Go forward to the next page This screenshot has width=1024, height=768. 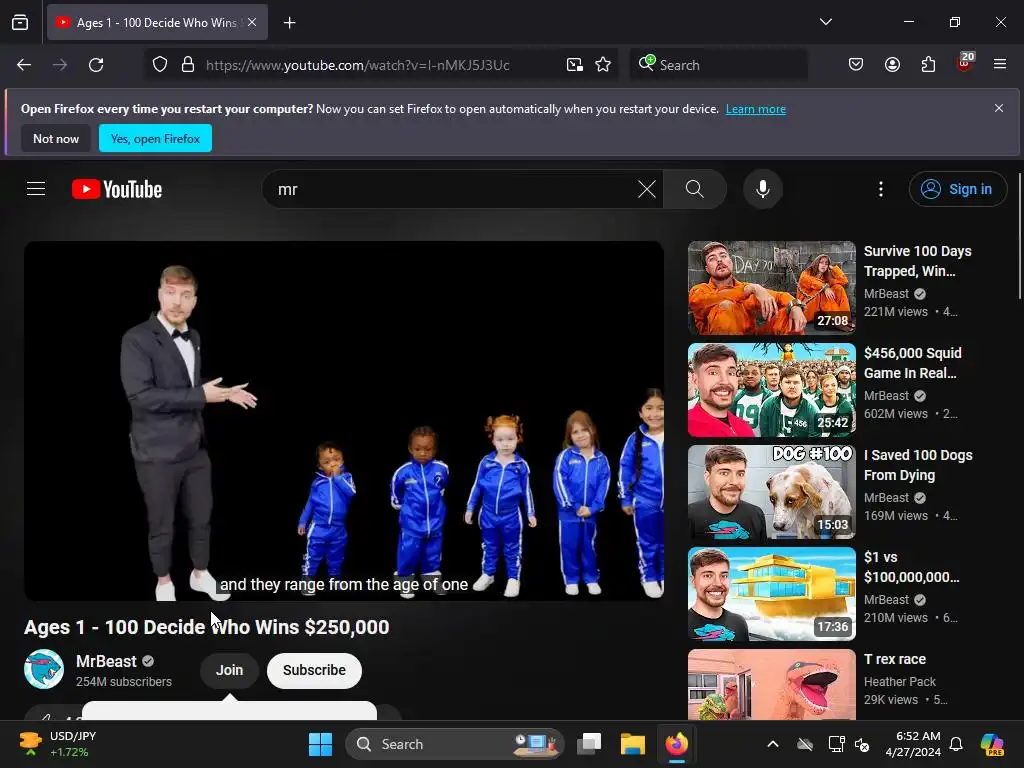[60, 65]
